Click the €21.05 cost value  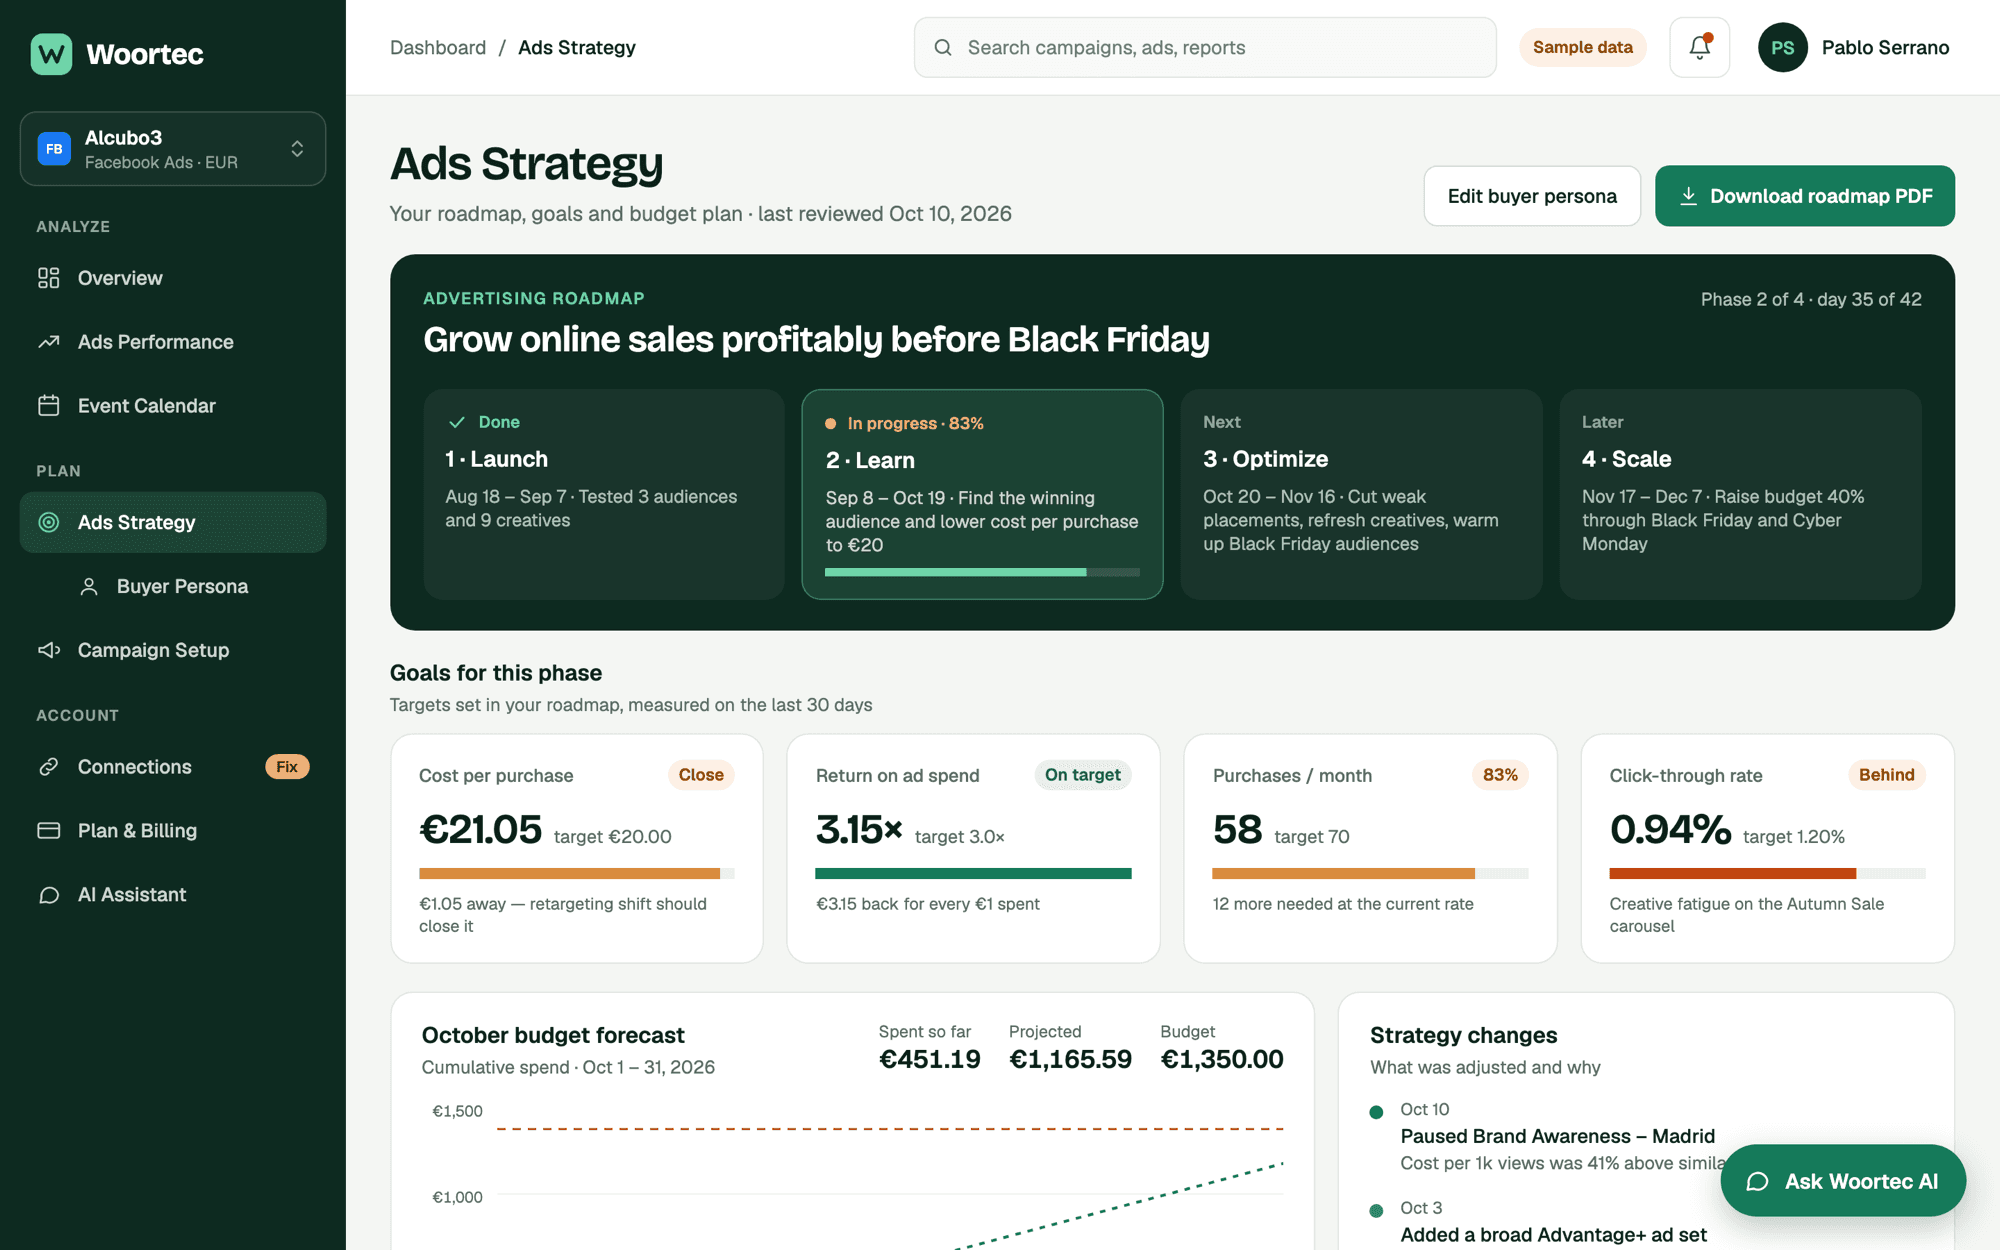tap(480, 830)
